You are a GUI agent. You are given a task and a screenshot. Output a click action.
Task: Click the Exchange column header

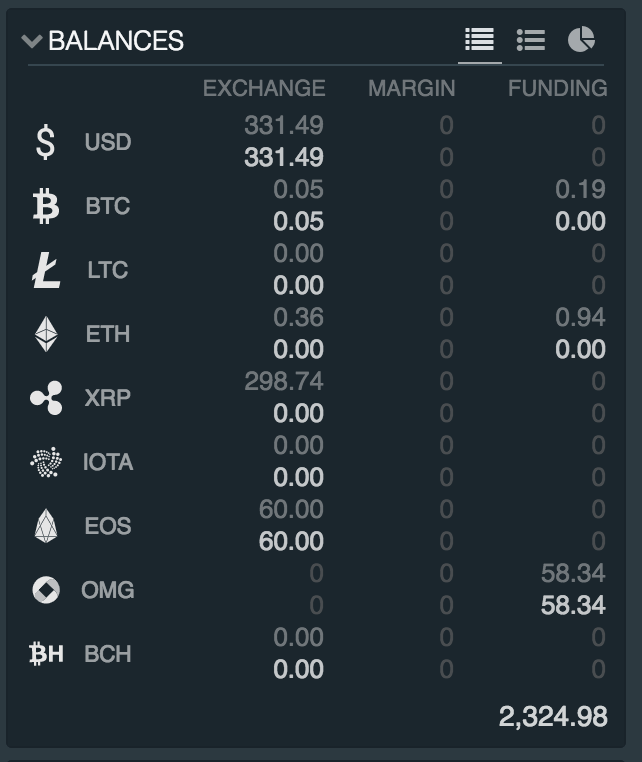pyautogui.click(x=264, y=88)
